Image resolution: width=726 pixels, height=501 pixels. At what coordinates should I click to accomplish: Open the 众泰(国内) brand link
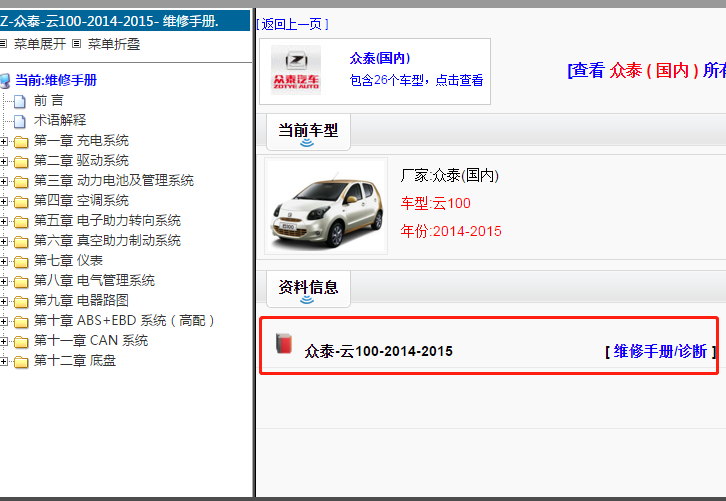(x=380, y=58)
